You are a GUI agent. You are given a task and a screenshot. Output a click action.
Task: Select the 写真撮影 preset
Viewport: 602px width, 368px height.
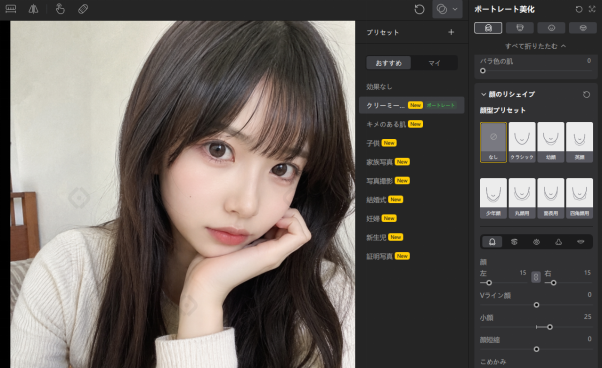pyautogui.click(x=411, y=180)
